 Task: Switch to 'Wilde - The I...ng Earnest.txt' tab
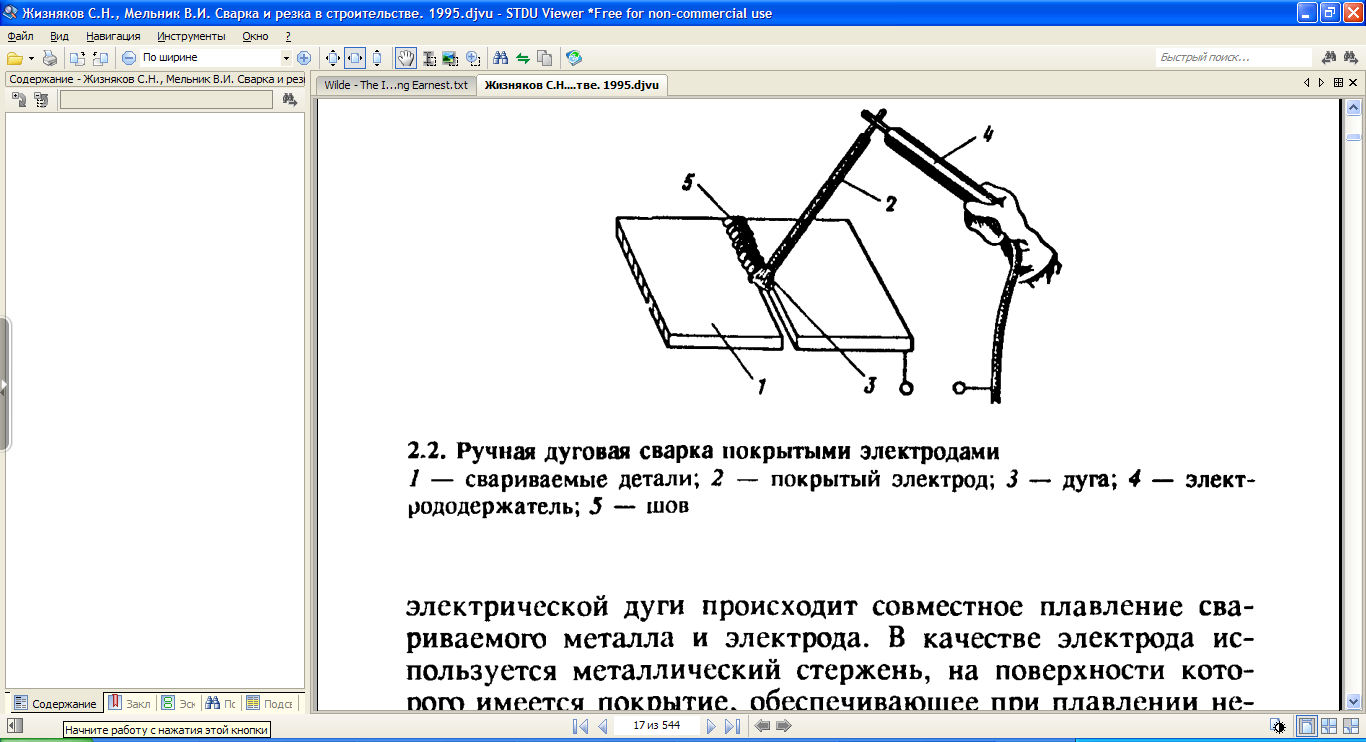pyautogui.click(x=396, y=85)
